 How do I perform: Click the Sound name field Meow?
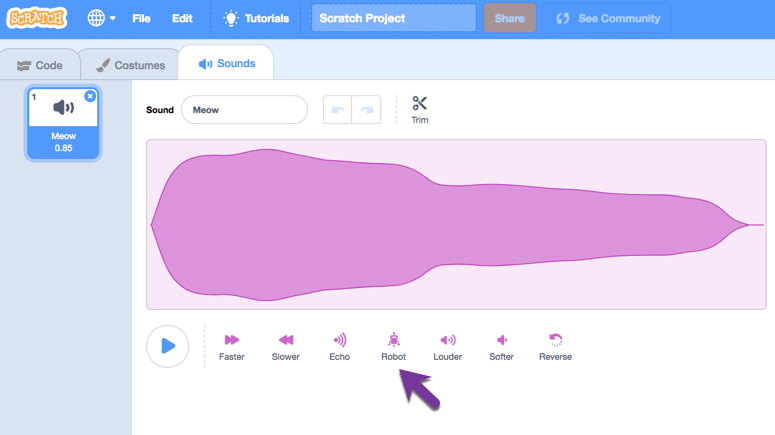[x=245, y=110]
